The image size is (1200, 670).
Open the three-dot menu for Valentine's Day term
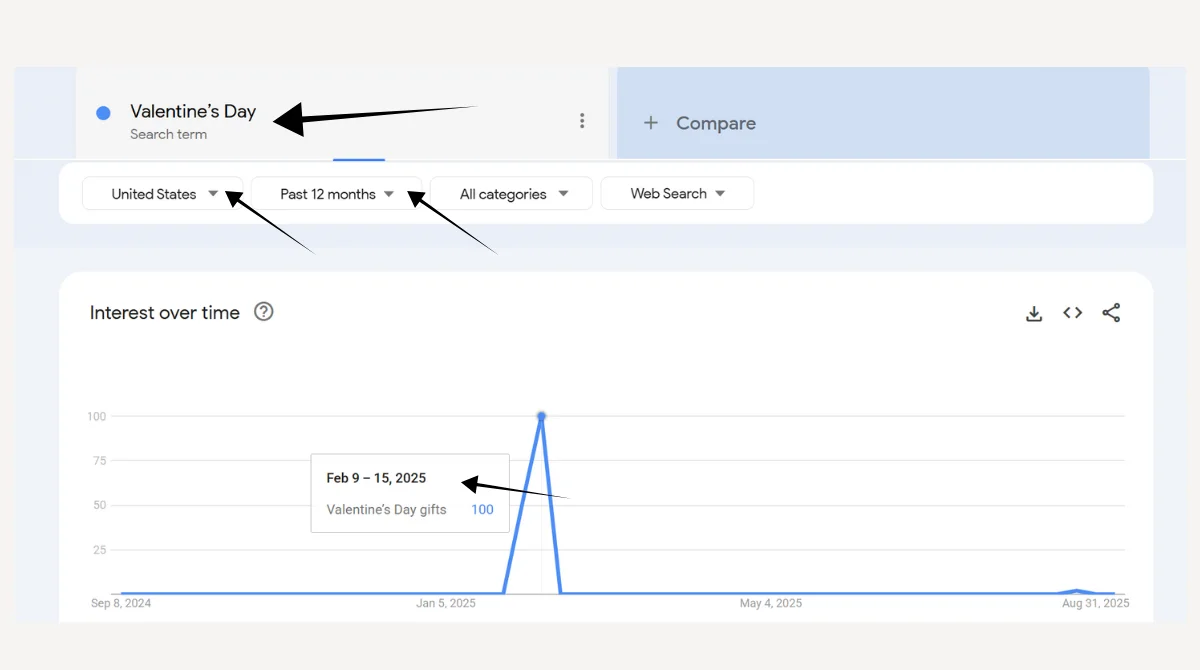[582, 121]
